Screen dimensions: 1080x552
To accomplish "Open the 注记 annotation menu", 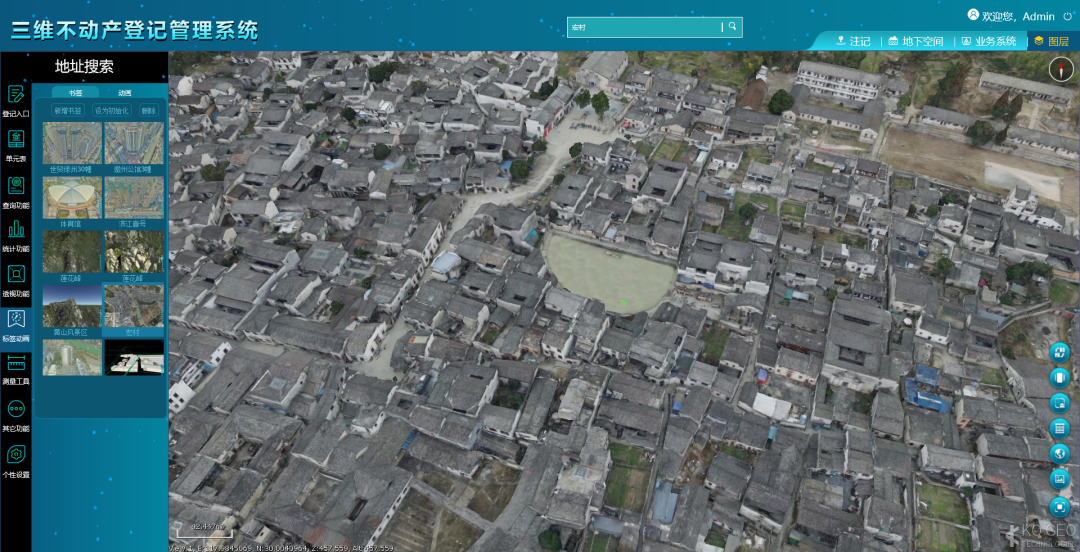I will pyautogui.click(x=853, y=41).
